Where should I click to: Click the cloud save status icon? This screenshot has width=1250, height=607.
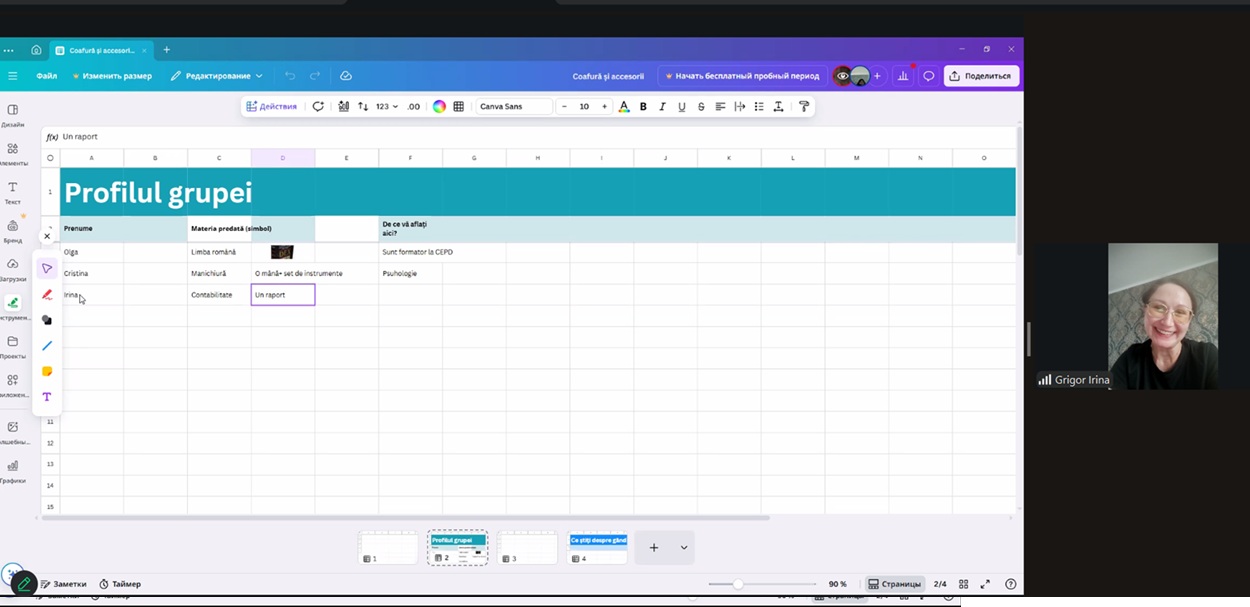[x=346, y=76]
